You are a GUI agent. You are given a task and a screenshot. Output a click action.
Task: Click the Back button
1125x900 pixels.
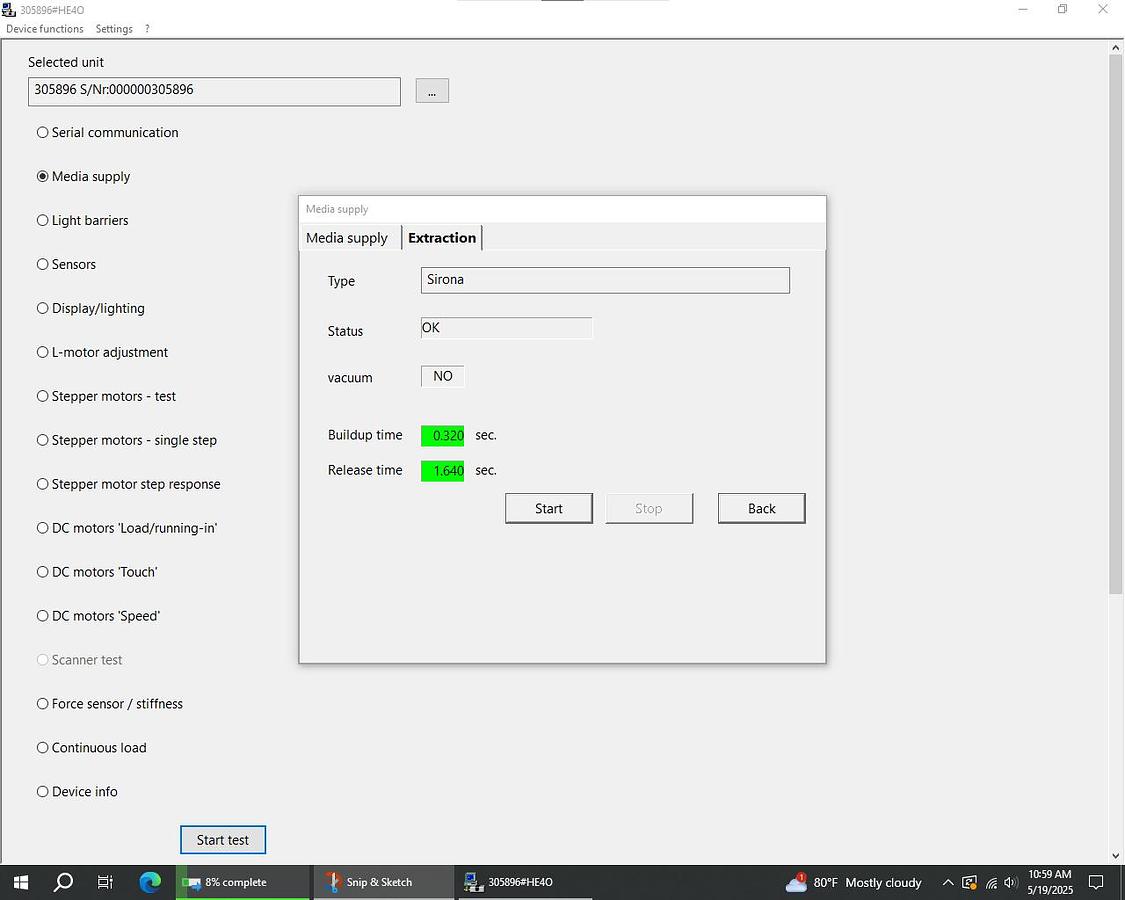point(761,508)
